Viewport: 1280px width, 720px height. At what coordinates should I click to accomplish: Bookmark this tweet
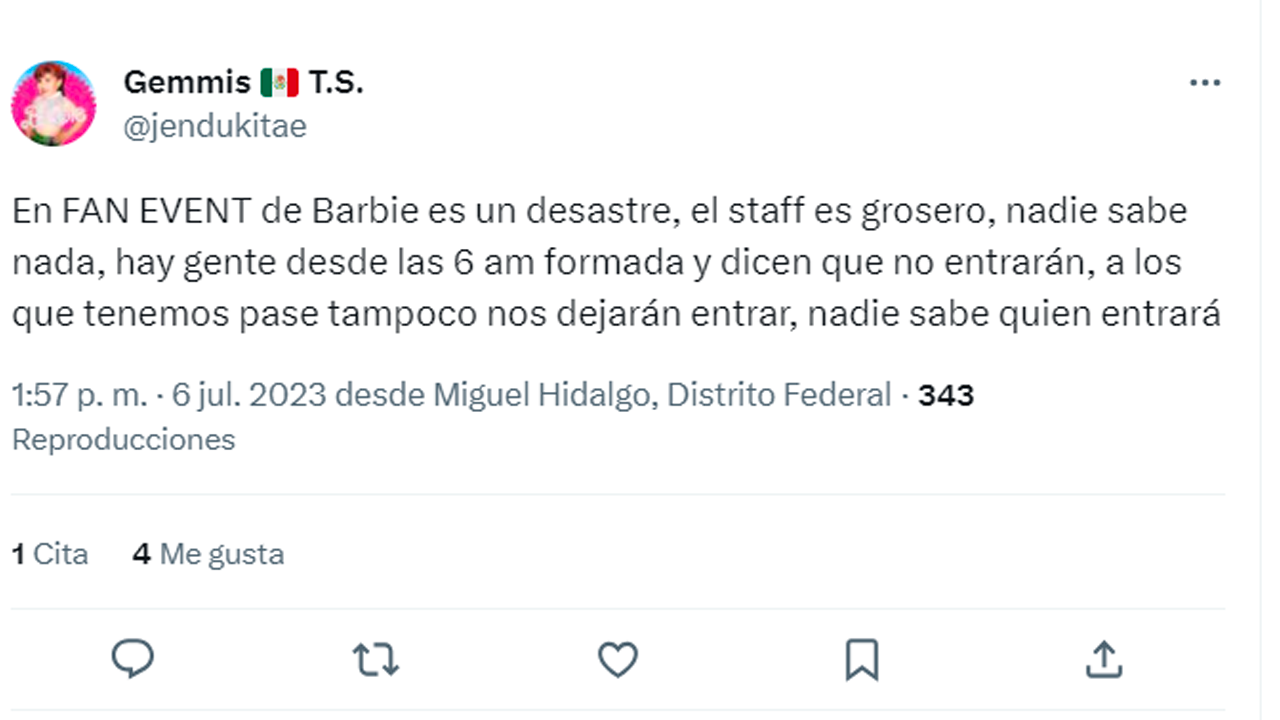point(861,659)
